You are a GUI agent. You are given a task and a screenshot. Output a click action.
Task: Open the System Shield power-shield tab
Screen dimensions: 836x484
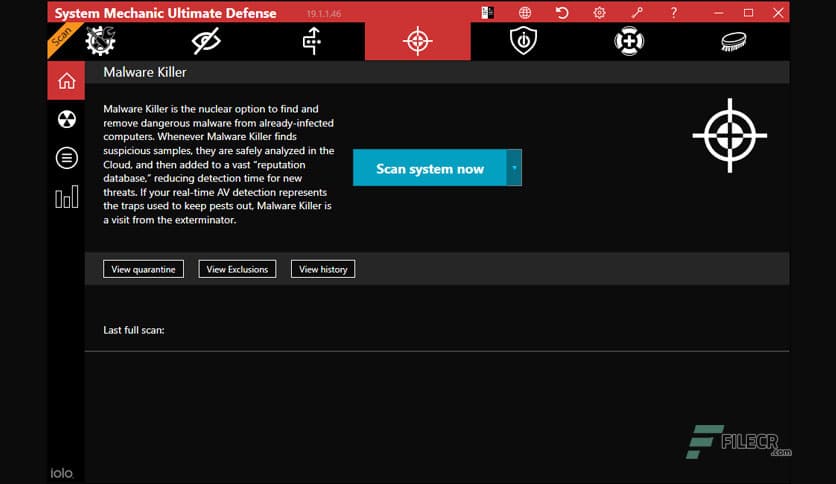[523, 41]
